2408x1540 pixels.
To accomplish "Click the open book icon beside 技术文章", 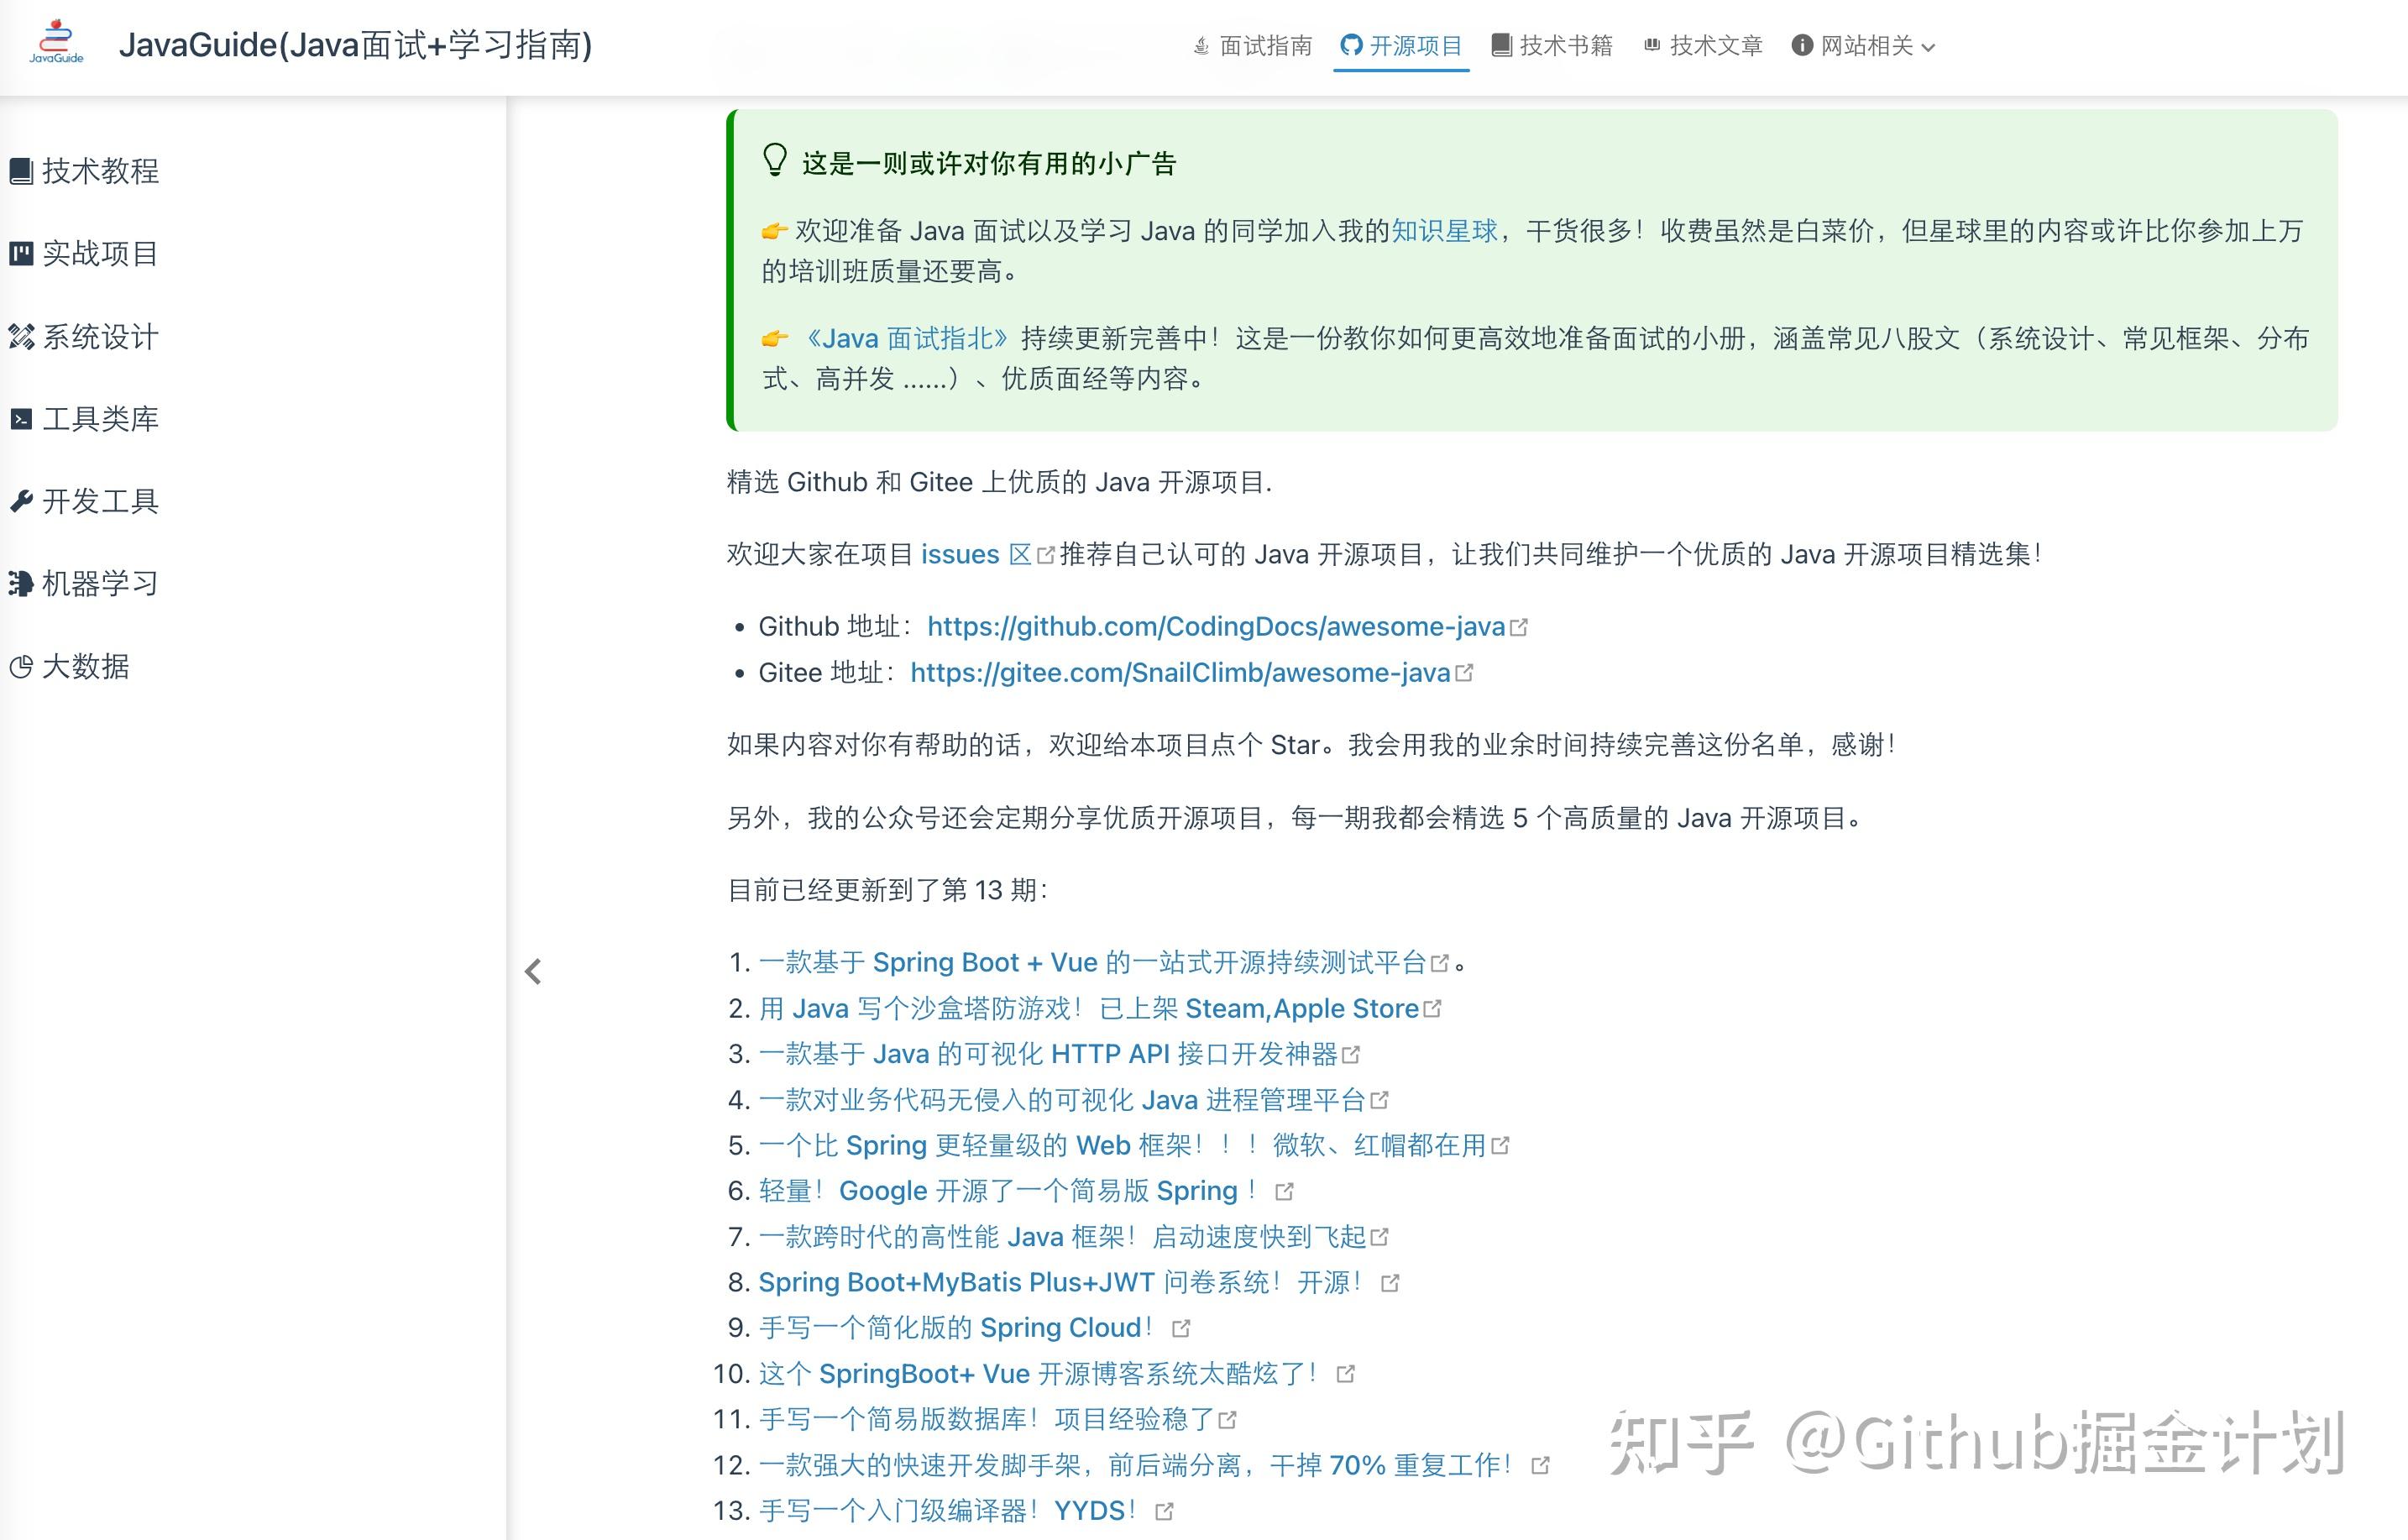I will (1652, 45).
